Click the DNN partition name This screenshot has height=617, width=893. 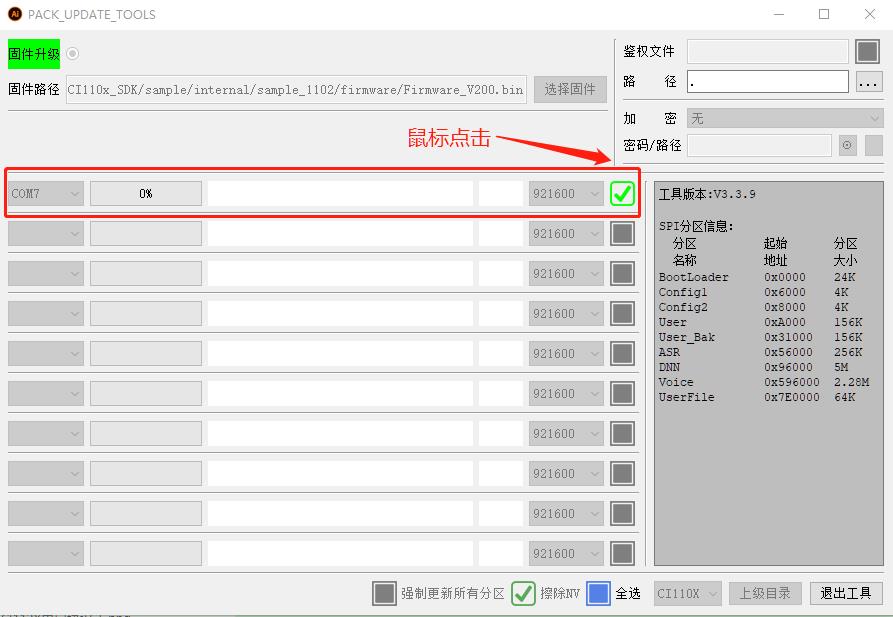pyautogui.click(x=669, y=367)
